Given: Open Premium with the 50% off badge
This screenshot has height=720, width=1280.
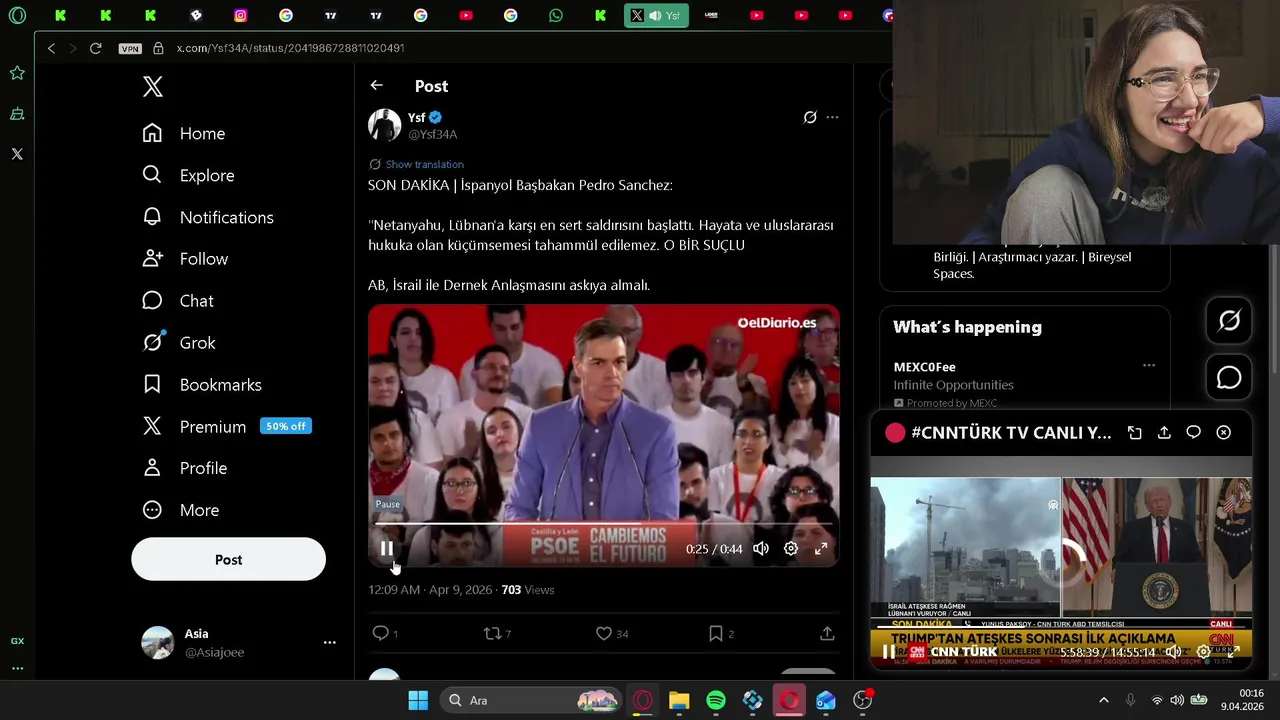Looking at the screenshot, I should tap(226, 426).
